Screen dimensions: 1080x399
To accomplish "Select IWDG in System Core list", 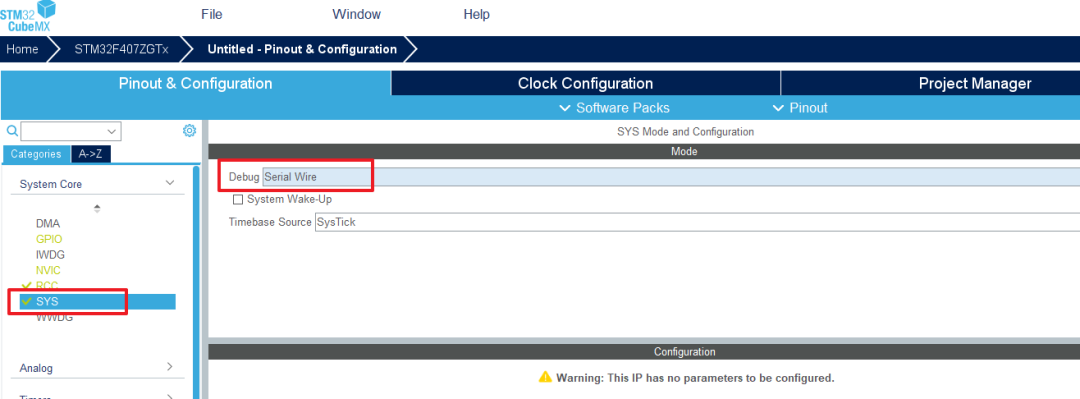I will (x=50, y=254).
